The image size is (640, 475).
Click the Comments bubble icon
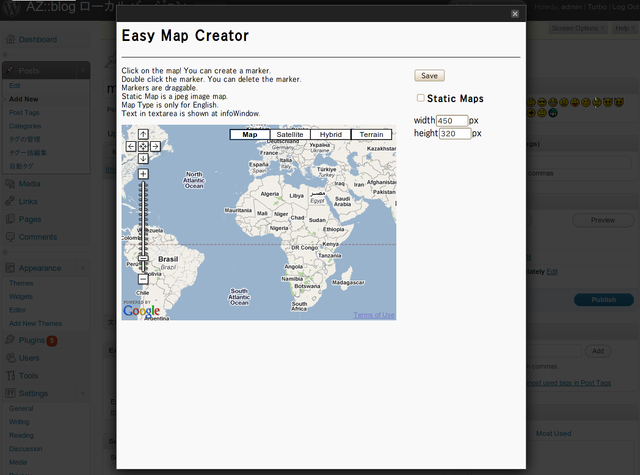click(10, 237)
